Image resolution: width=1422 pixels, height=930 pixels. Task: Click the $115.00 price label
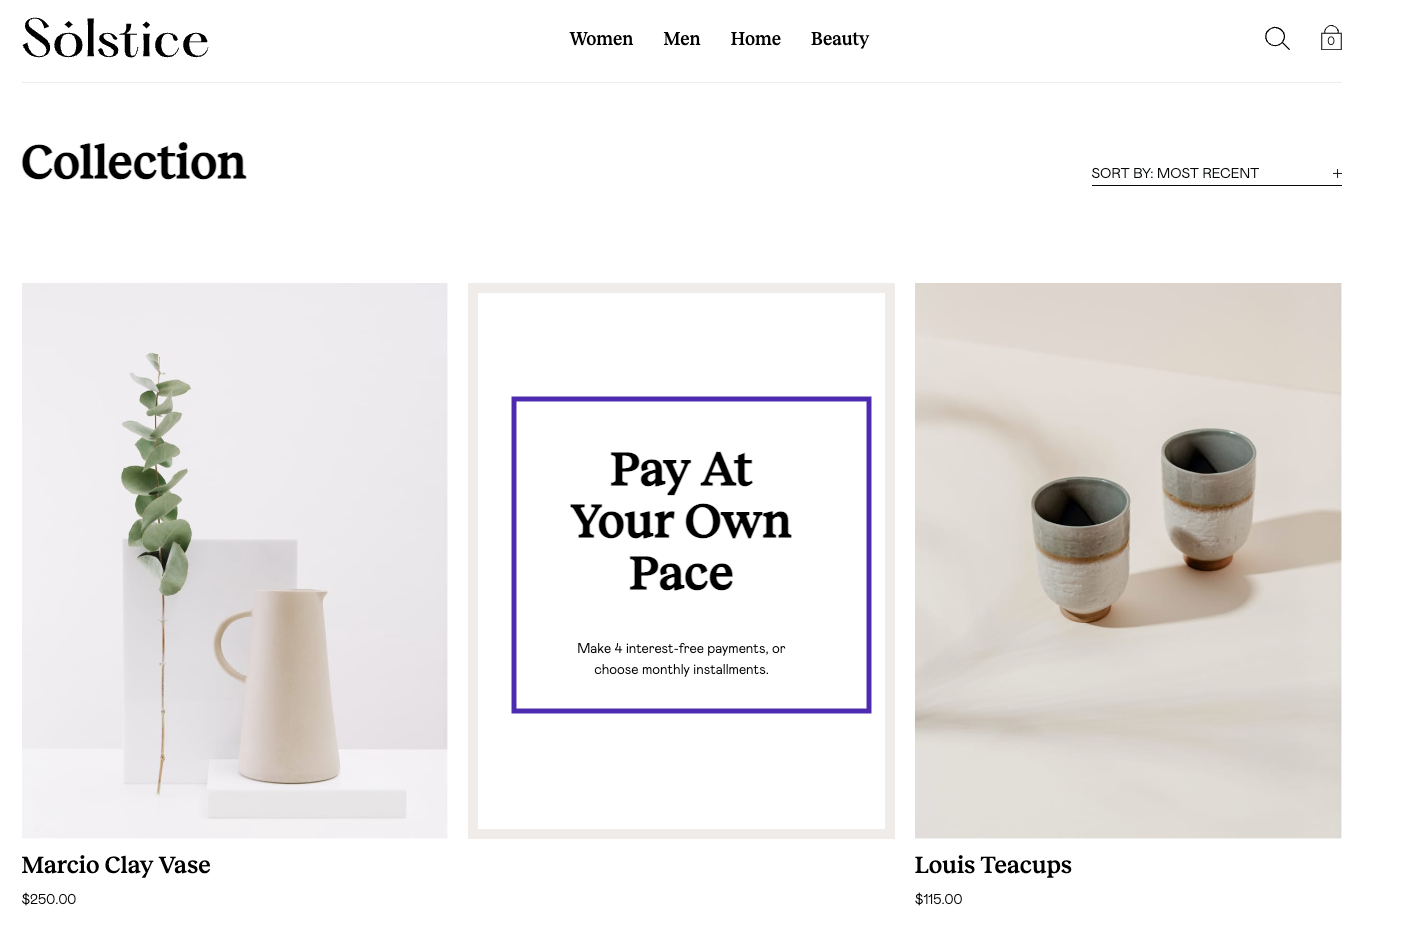pyautogui.click(x=938, y=899)
